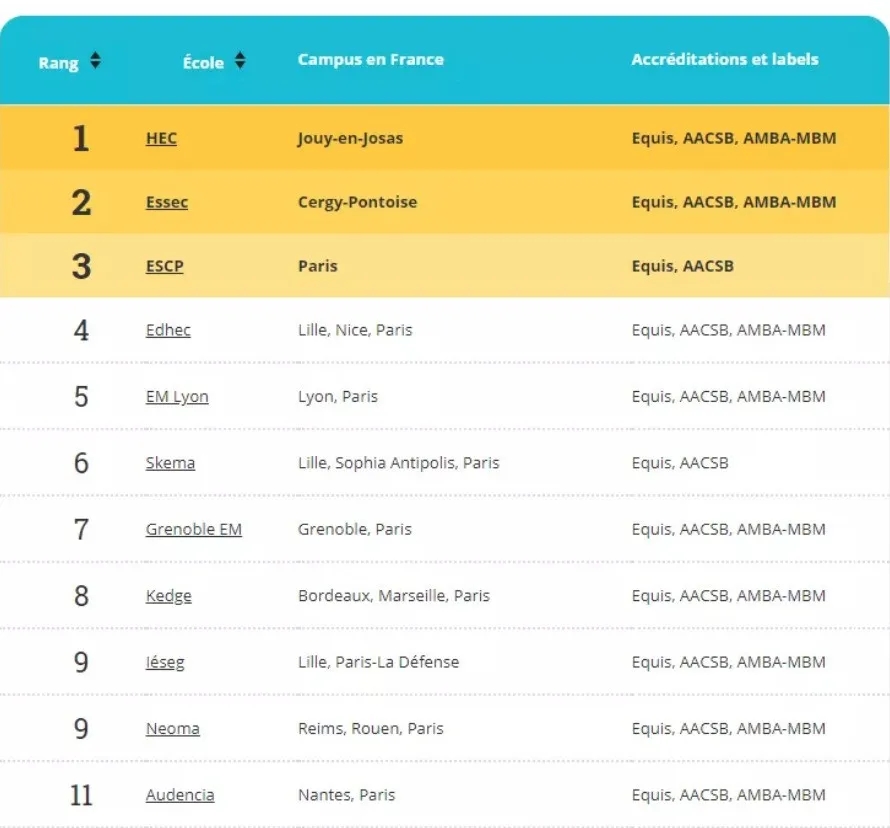Sort table by École column arrows
Viewport: 890px width, 828px height.
(x=240, y=60)
